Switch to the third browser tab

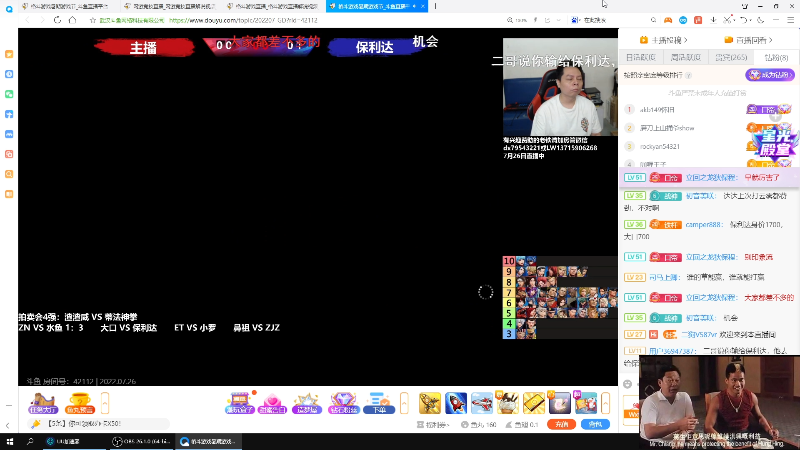(x=273, y=6)
